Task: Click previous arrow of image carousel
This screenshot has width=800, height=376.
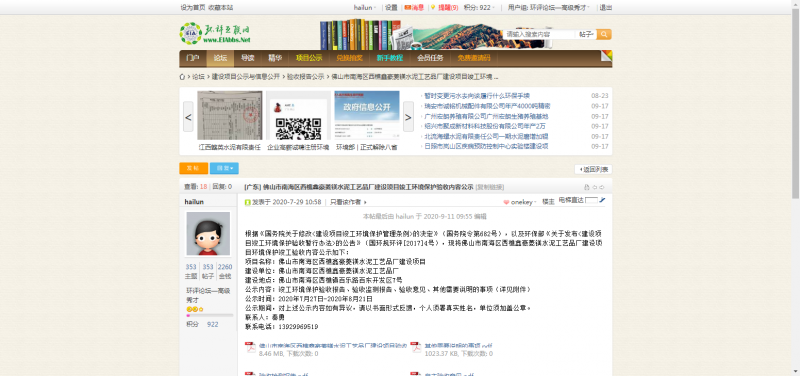Action: pyautogui.click(x=188, y=117)
